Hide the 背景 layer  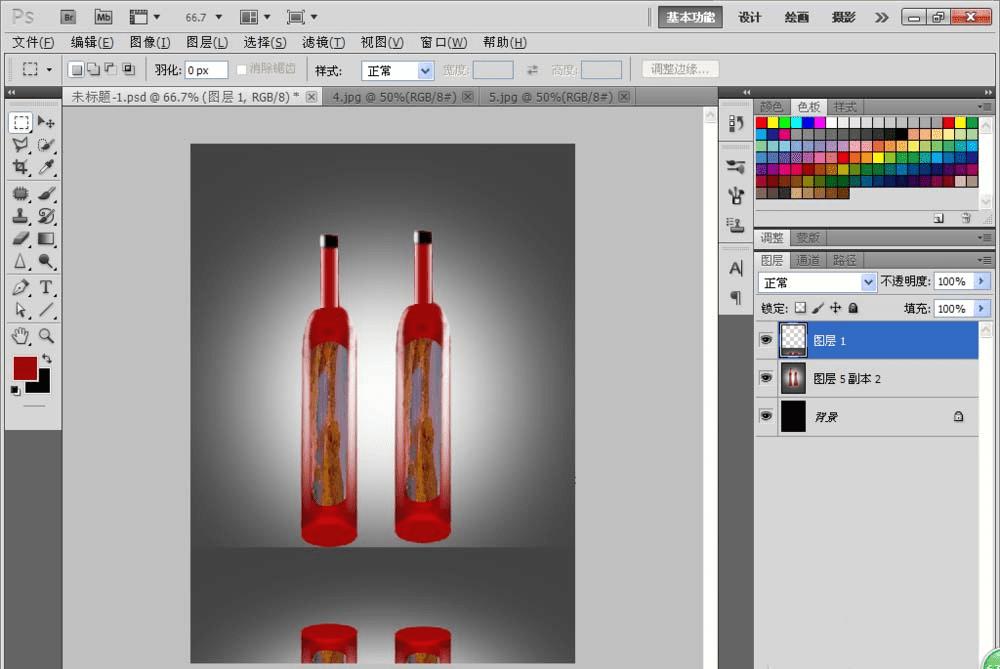point(766,416)
